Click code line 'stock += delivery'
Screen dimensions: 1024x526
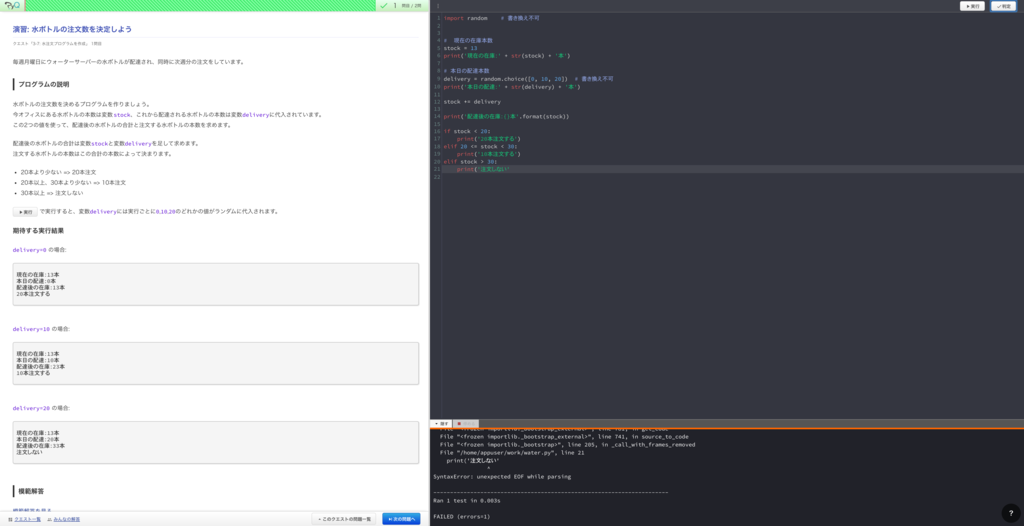point(472,102)
